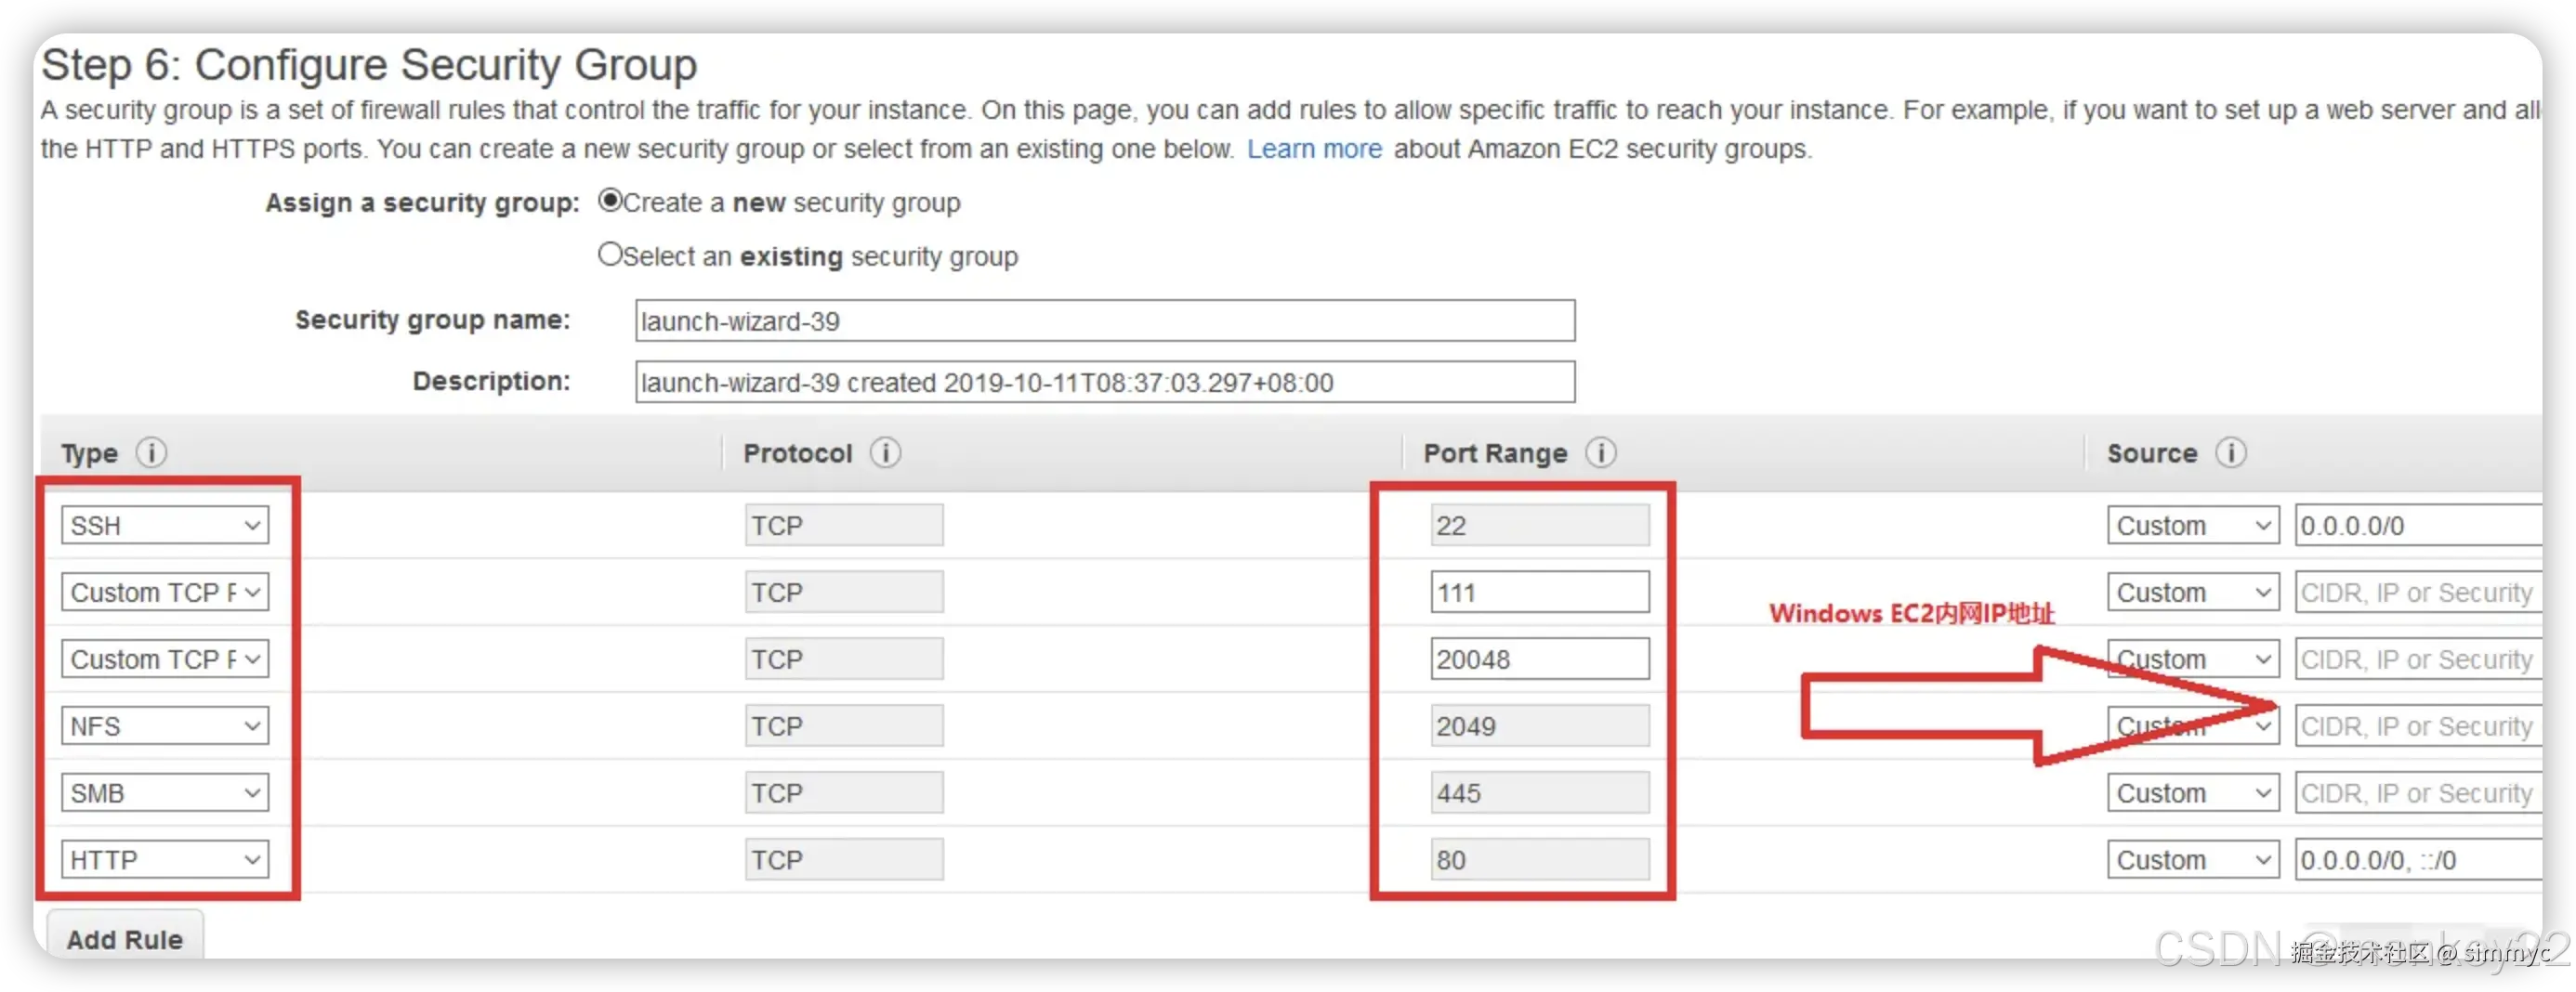Edit the port range field showing 111
The width and height of the screenshot is (2576, 992).
pos(1539,593)
